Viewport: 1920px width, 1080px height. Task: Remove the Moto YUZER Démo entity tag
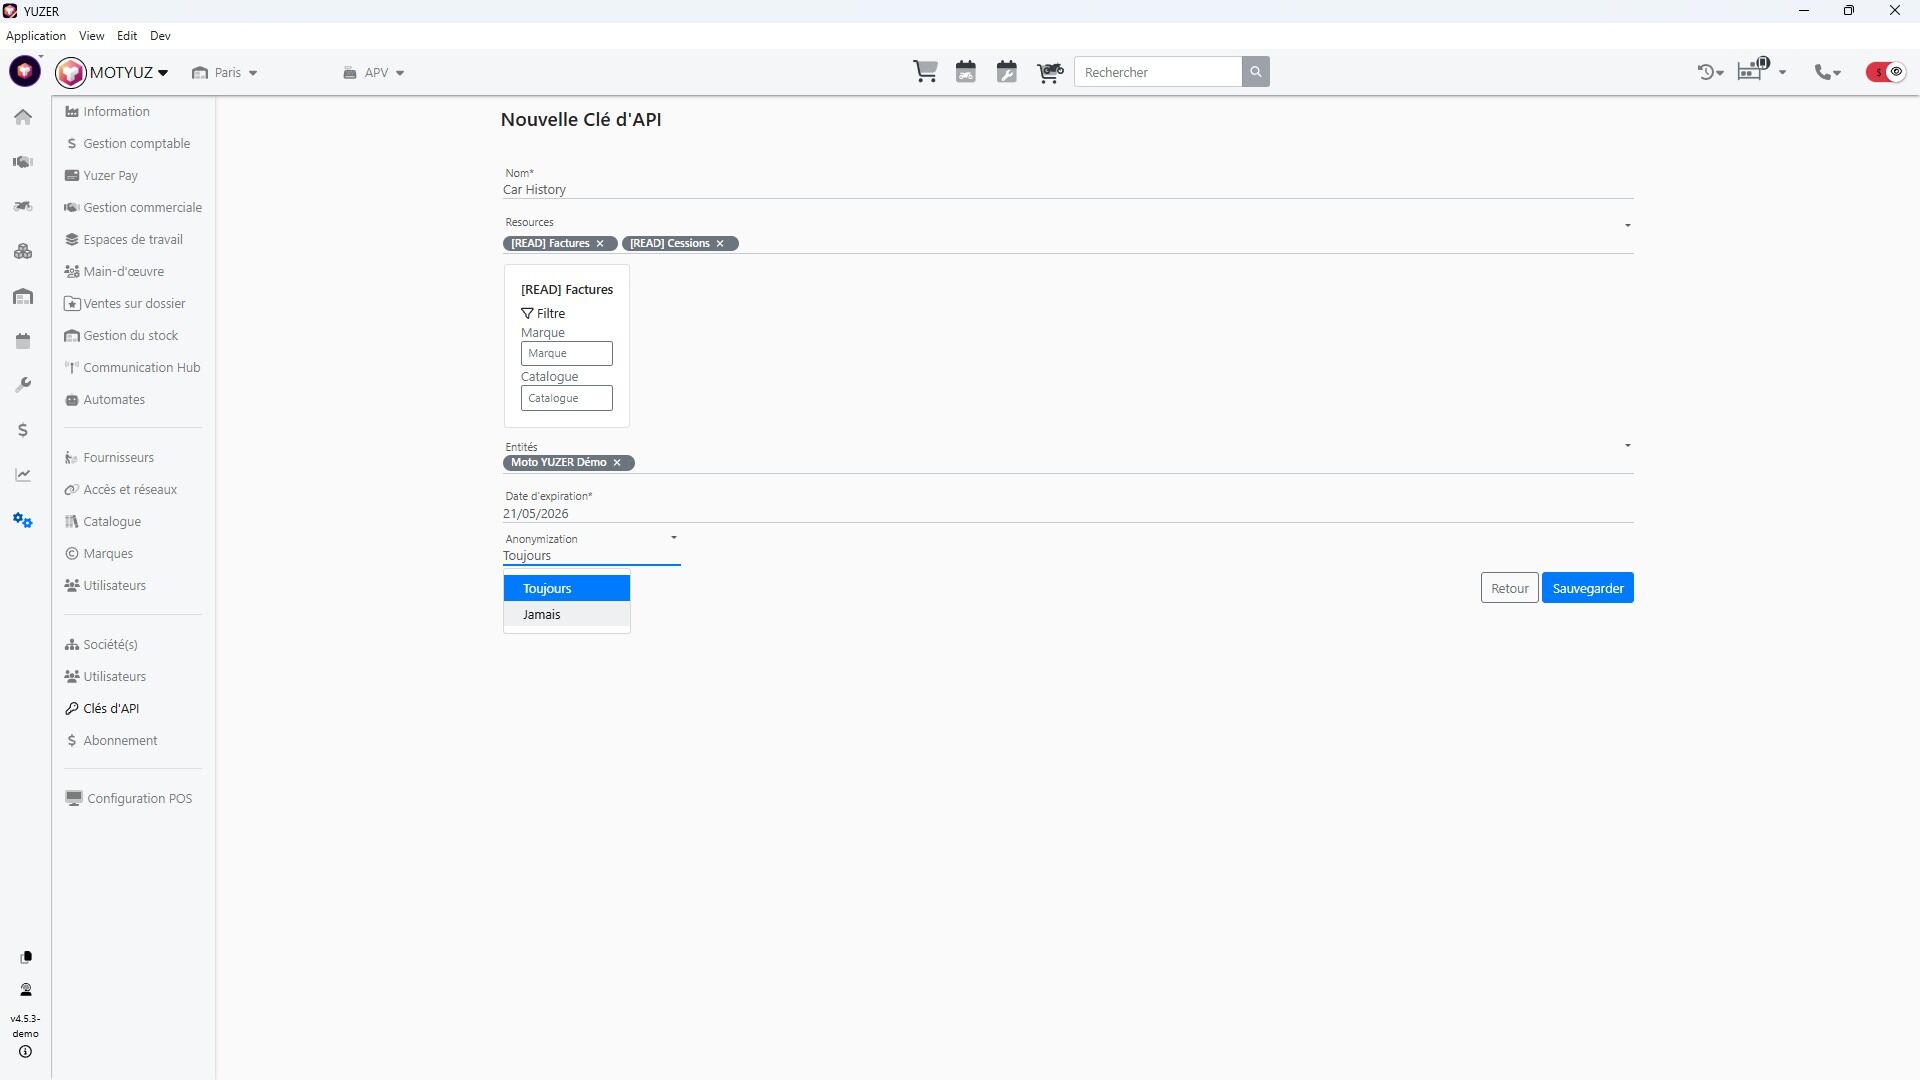point(617,463)
